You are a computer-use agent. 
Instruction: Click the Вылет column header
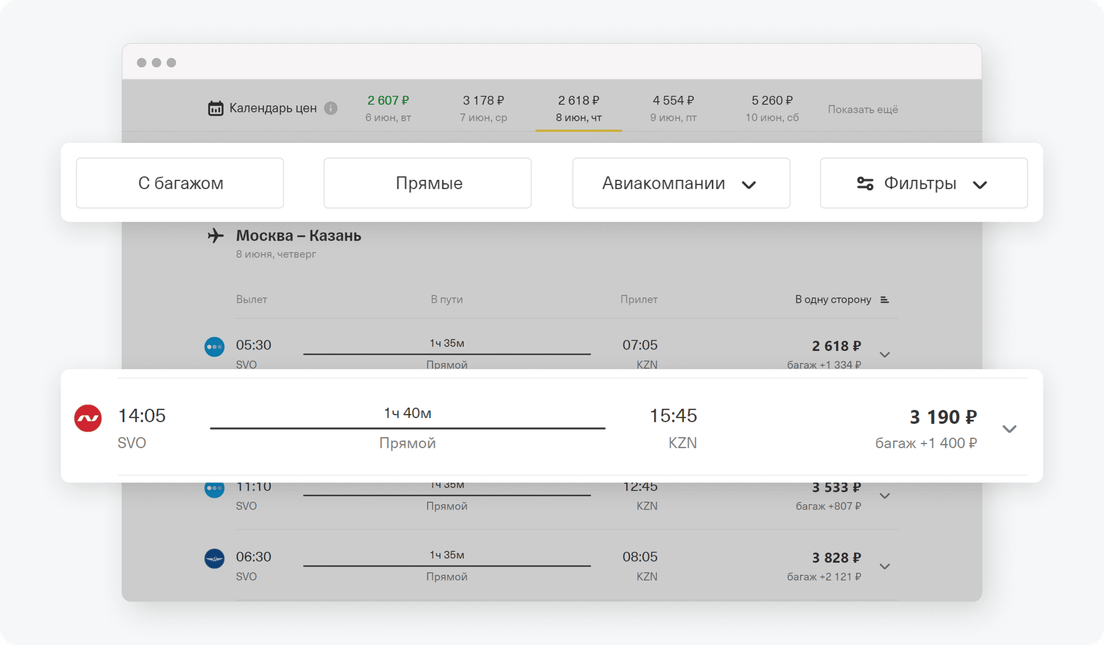(x=251, y=299)
